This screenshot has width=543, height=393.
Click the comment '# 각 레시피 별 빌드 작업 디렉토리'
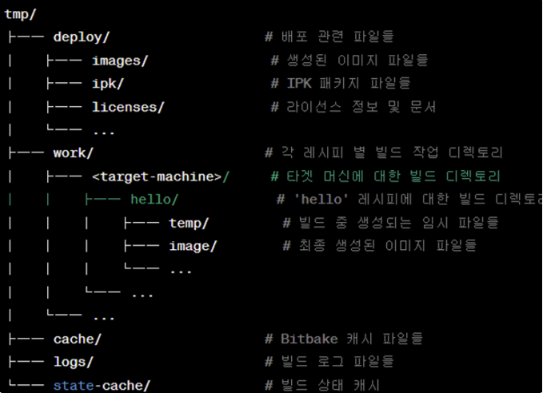[x=384, y=152]
